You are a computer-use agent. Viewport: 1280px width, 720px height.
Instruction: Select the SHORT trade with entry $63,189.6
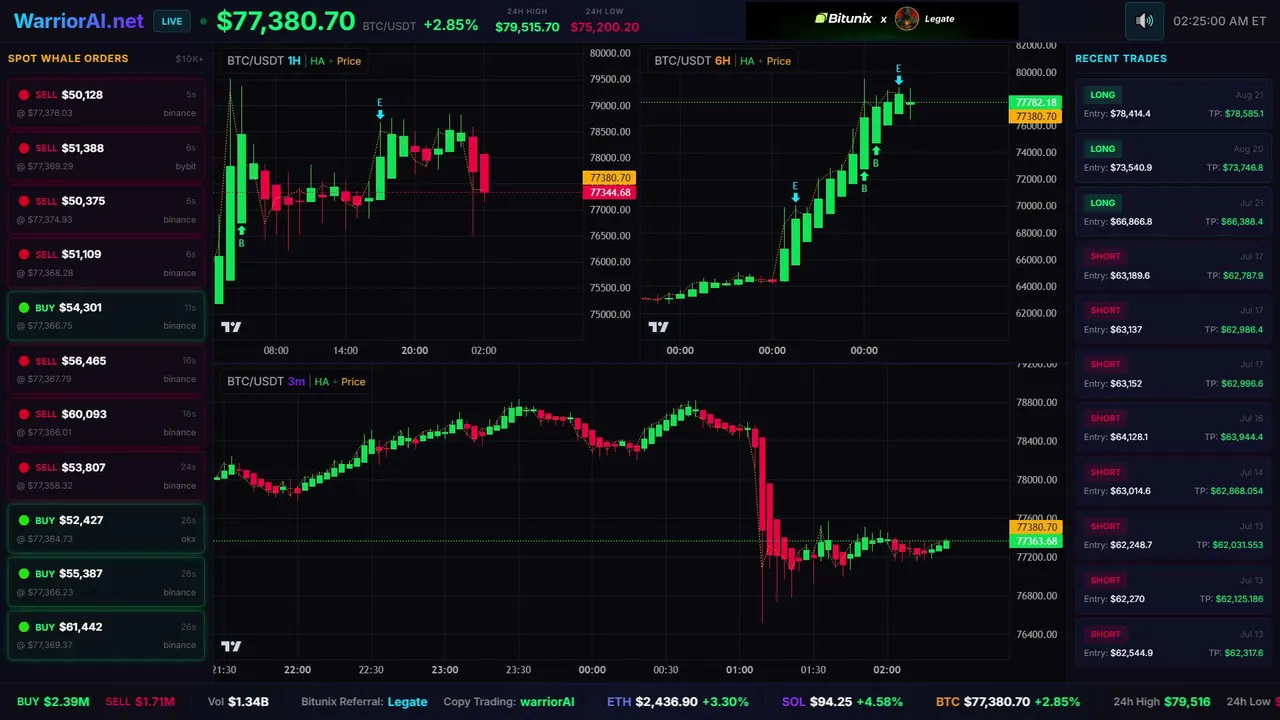point(1173,266)
